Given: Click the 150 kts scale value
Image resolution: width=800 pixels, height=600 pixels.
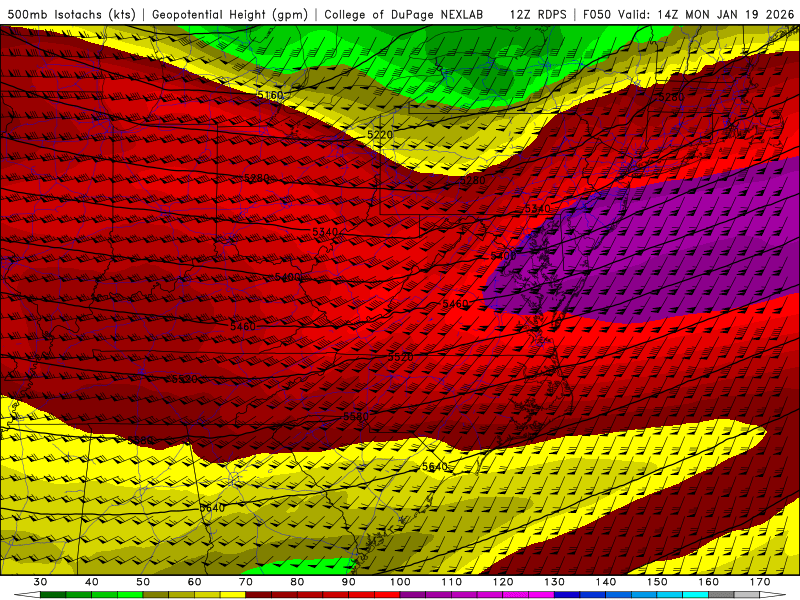Looking at the screenshot, I should 657,582.
